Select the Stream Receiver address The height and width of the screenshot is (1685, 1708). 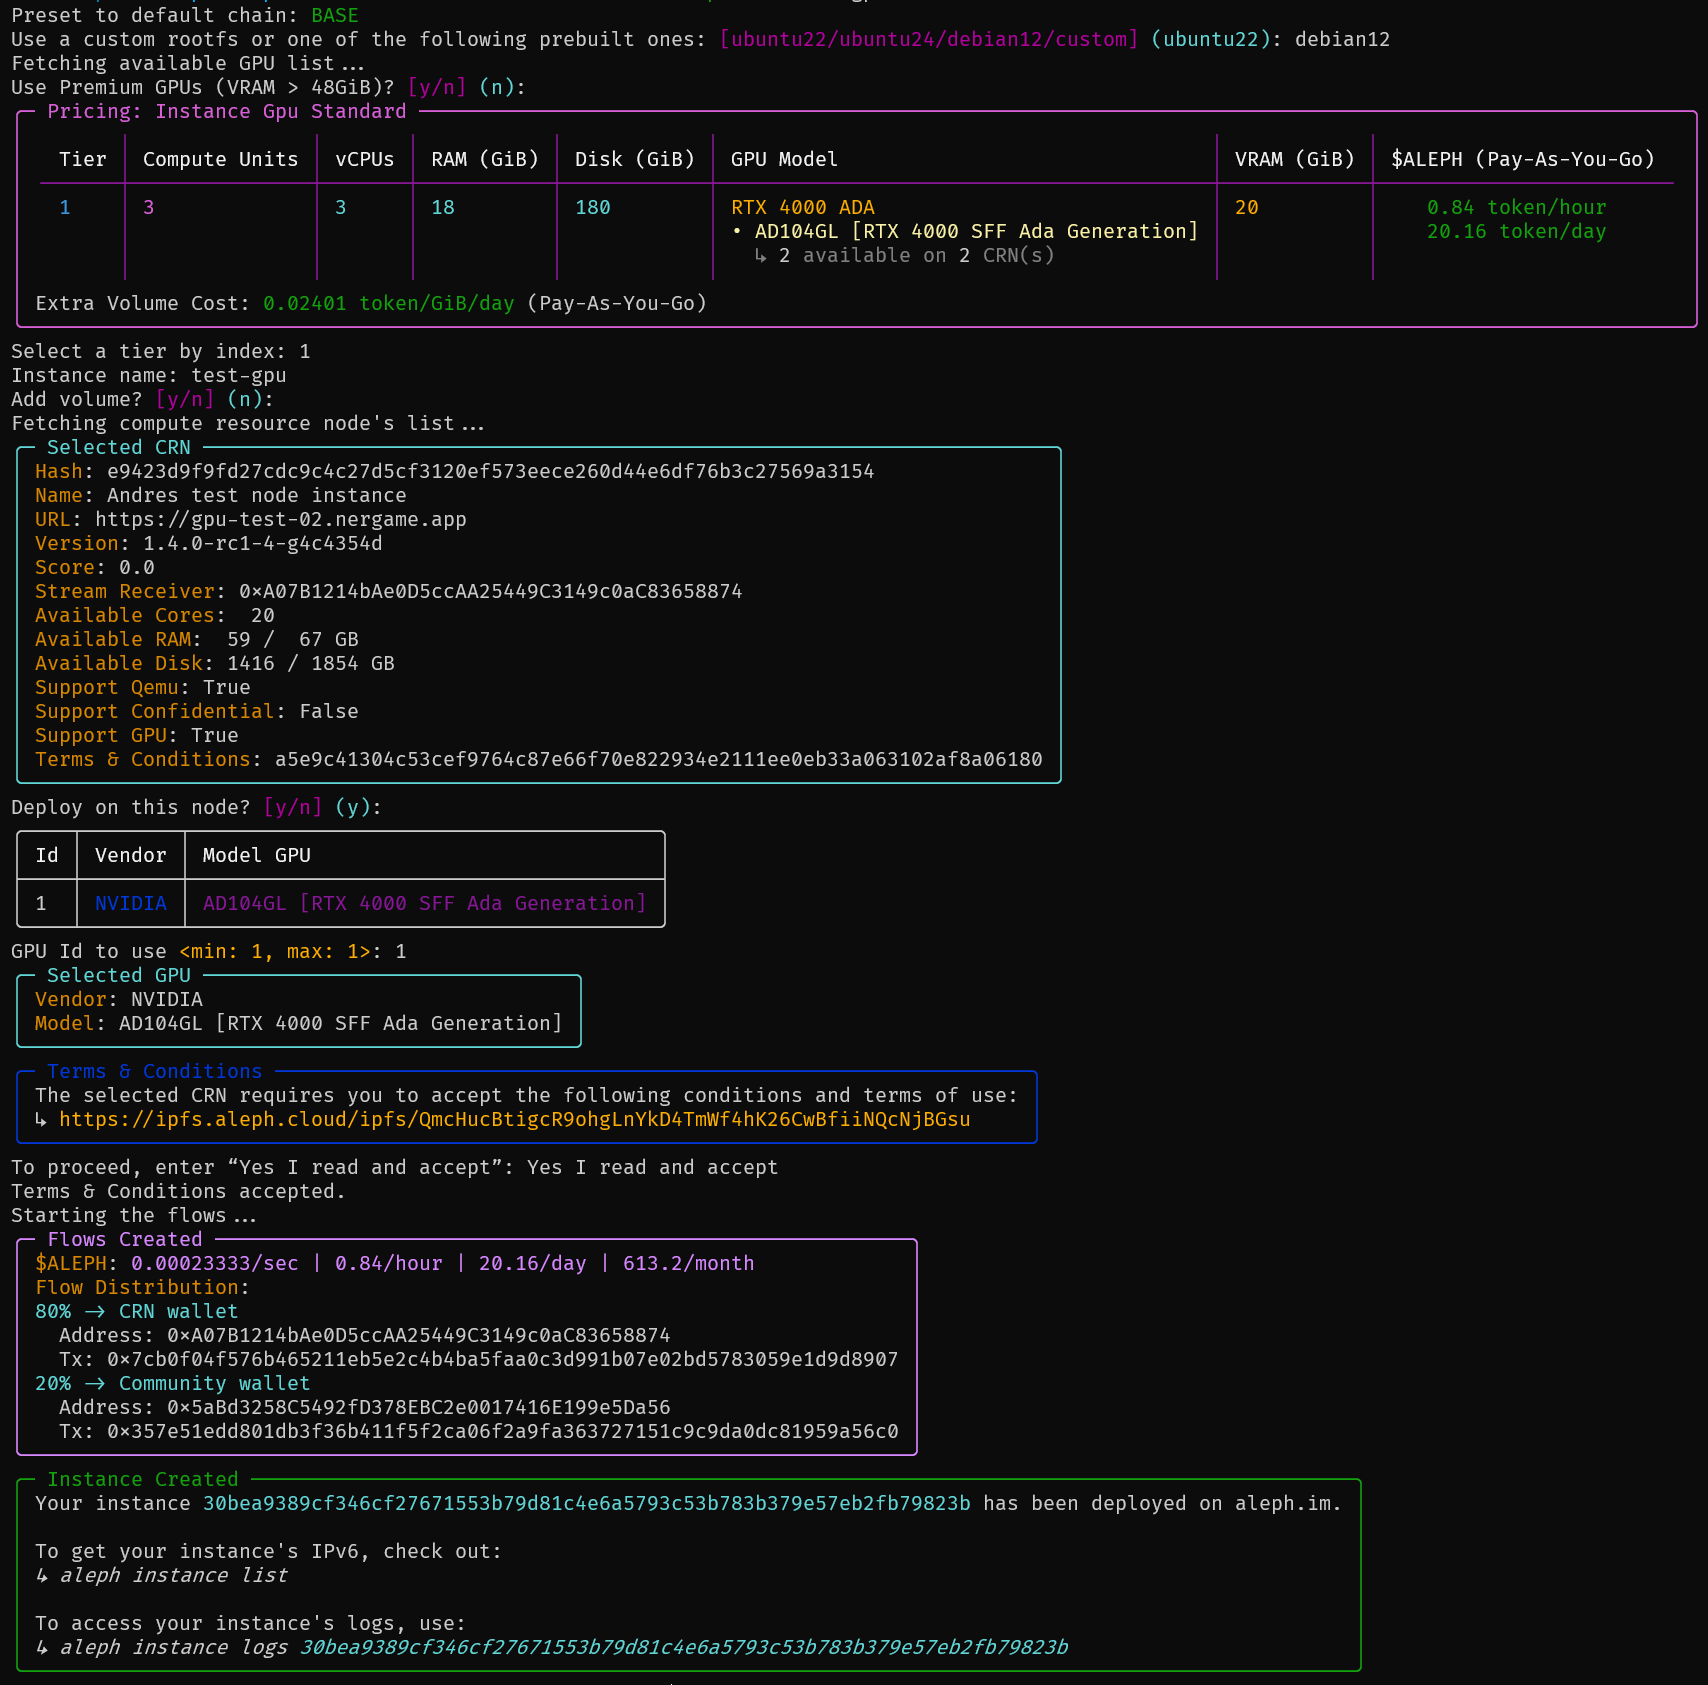[x=488, y=591]
